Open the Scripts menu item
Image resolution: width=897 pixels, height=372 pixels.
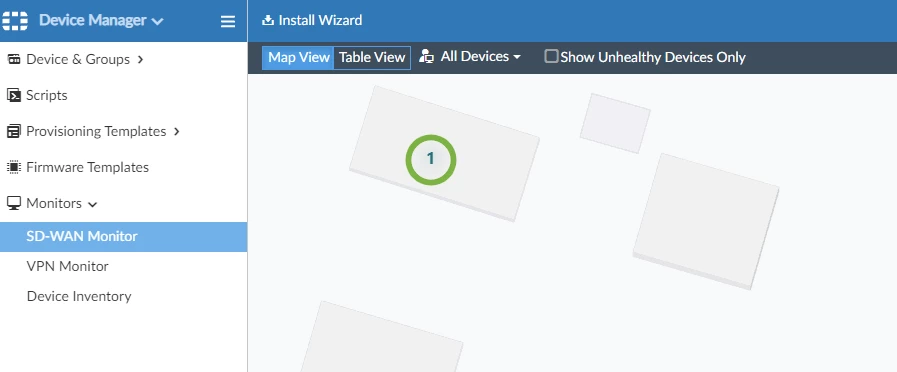point(47,95)
